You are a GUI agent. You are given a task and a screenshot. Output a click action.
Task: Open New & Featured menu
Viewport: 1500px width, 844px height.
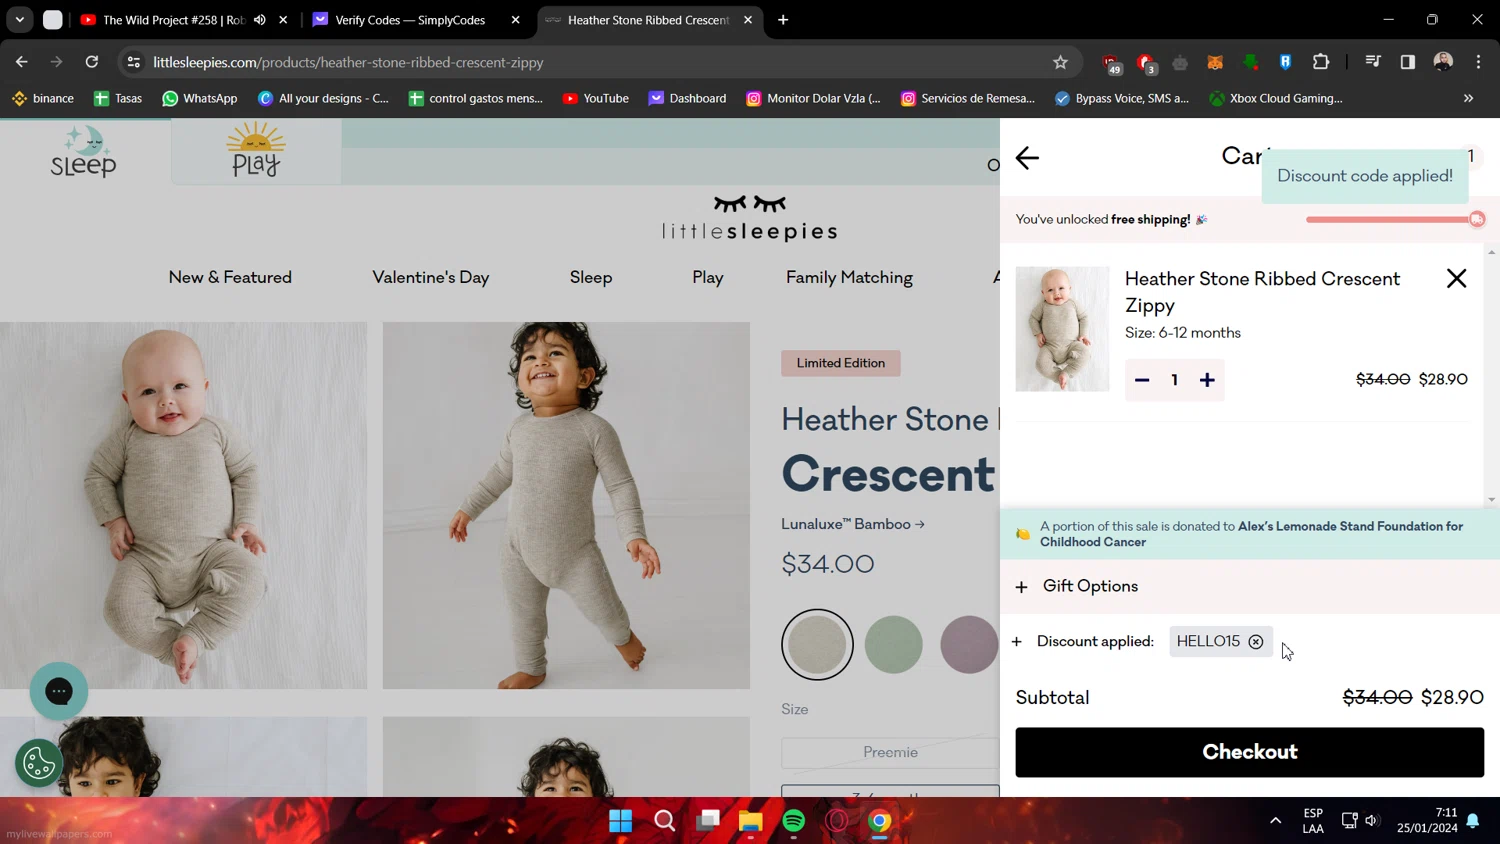[230, 278]
